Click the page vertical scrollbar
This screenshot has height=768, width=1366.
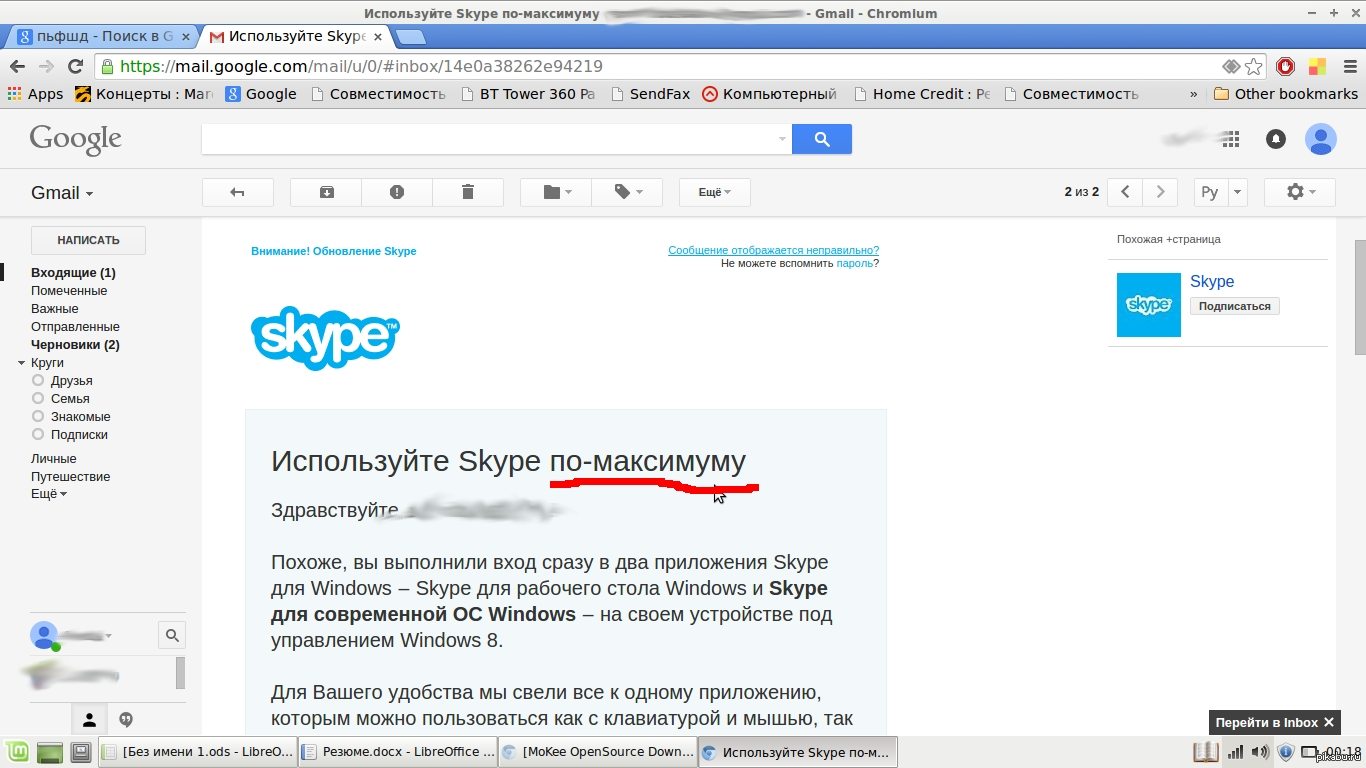click(x=1360, y=297)
